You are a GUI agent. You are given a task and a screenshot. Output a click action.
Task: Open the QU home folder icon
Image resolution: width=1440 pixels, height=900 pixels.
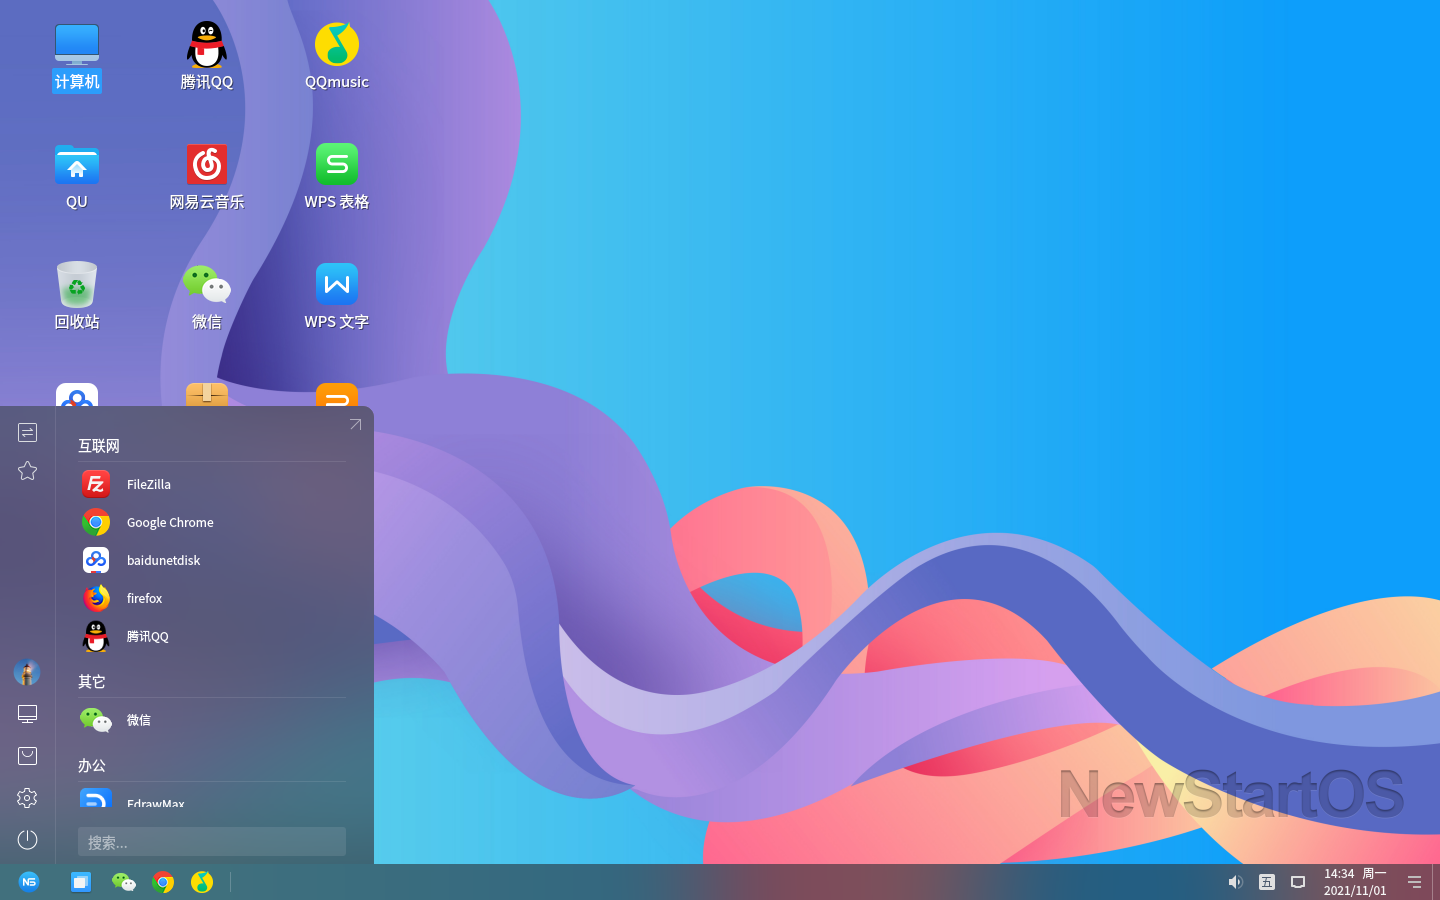point(77,177)
